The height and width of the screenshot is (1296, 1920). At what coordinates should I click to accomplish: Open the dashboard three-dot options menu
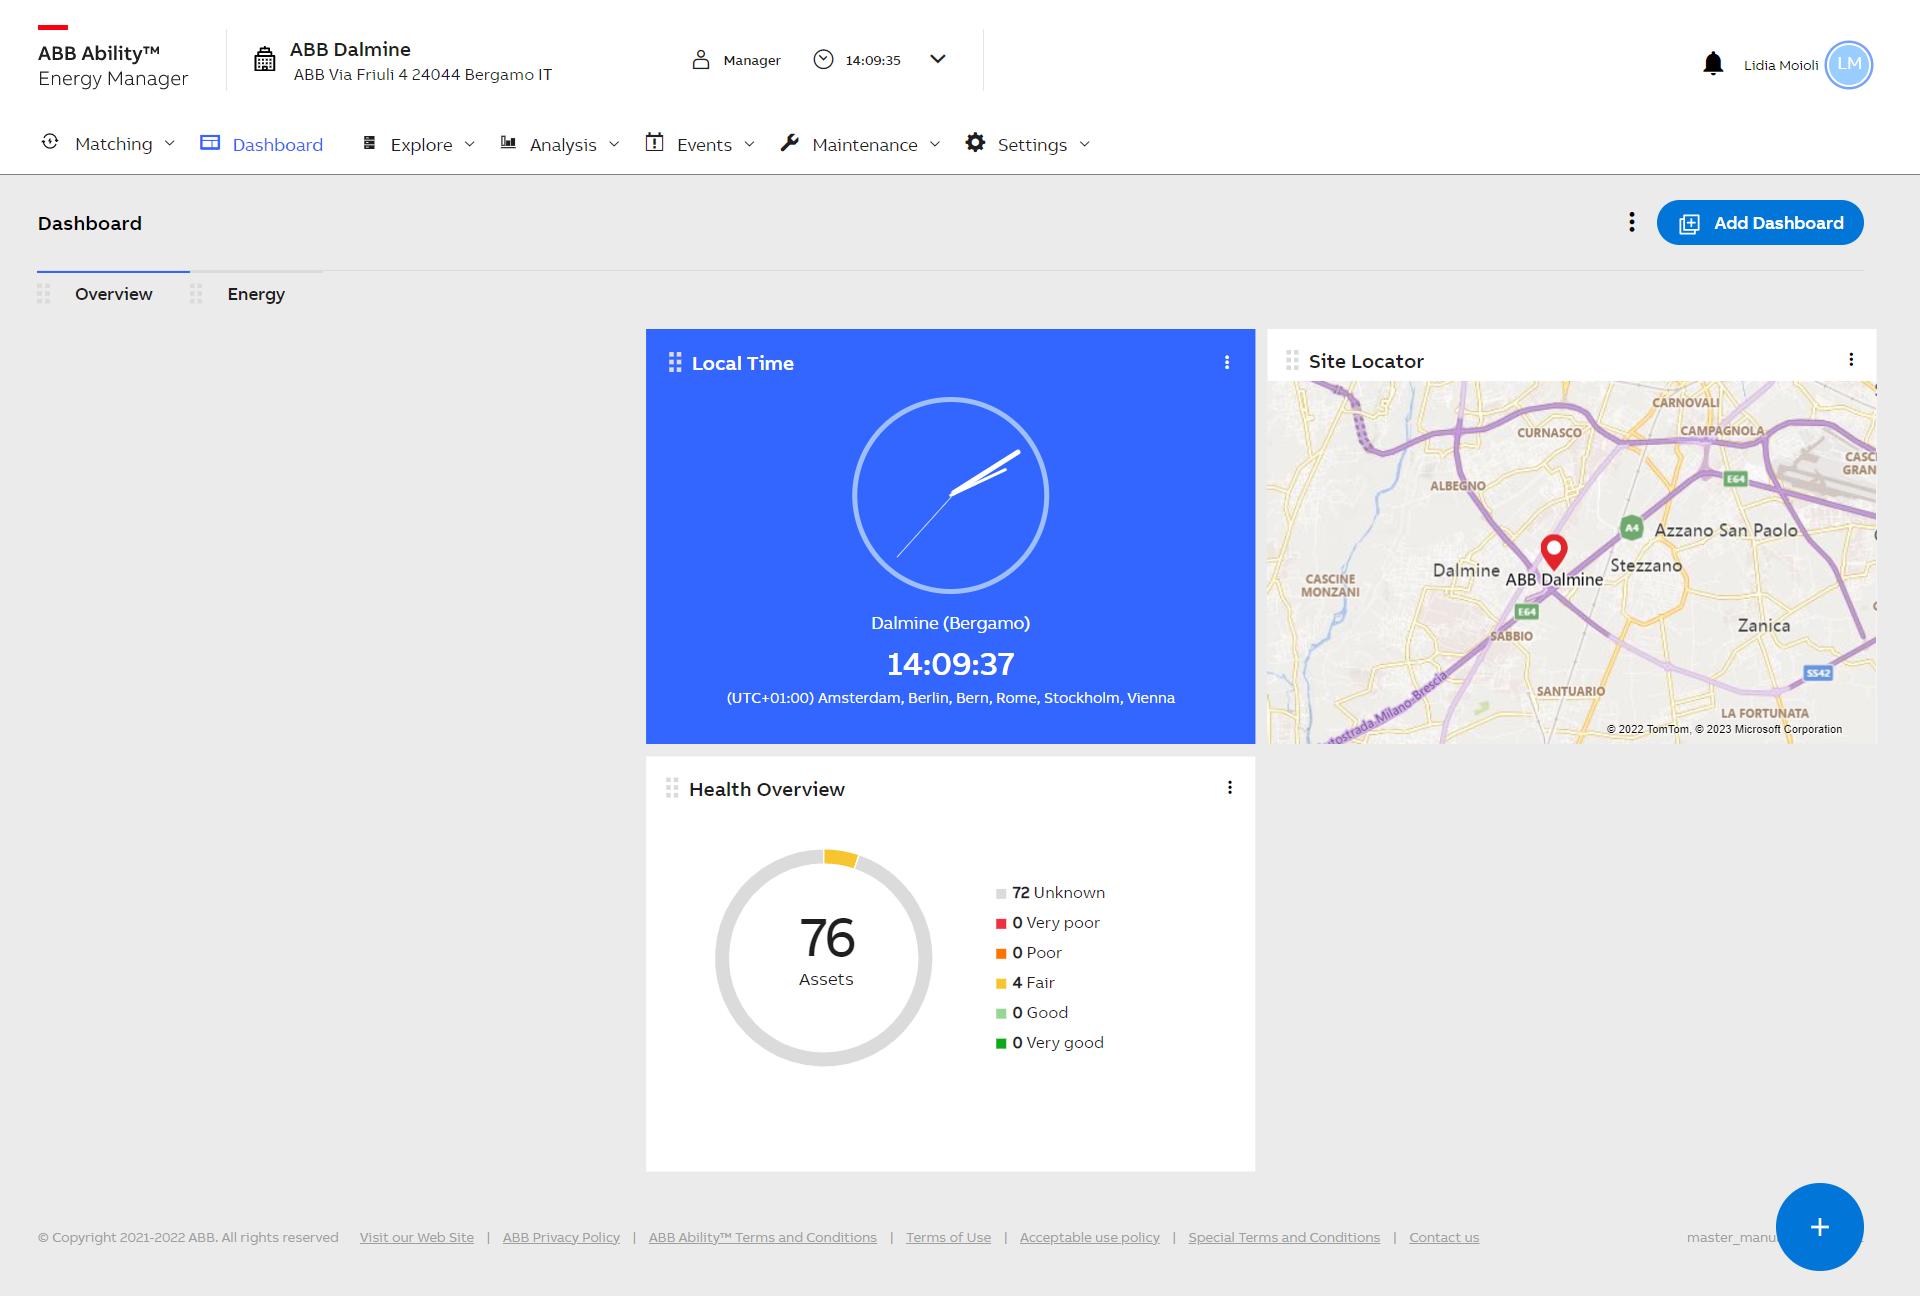(1632, 222)
